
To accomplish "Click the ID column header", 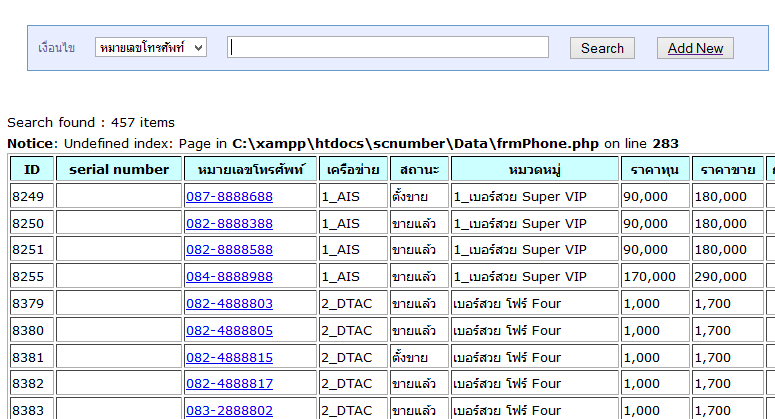I will click(32, 169).
